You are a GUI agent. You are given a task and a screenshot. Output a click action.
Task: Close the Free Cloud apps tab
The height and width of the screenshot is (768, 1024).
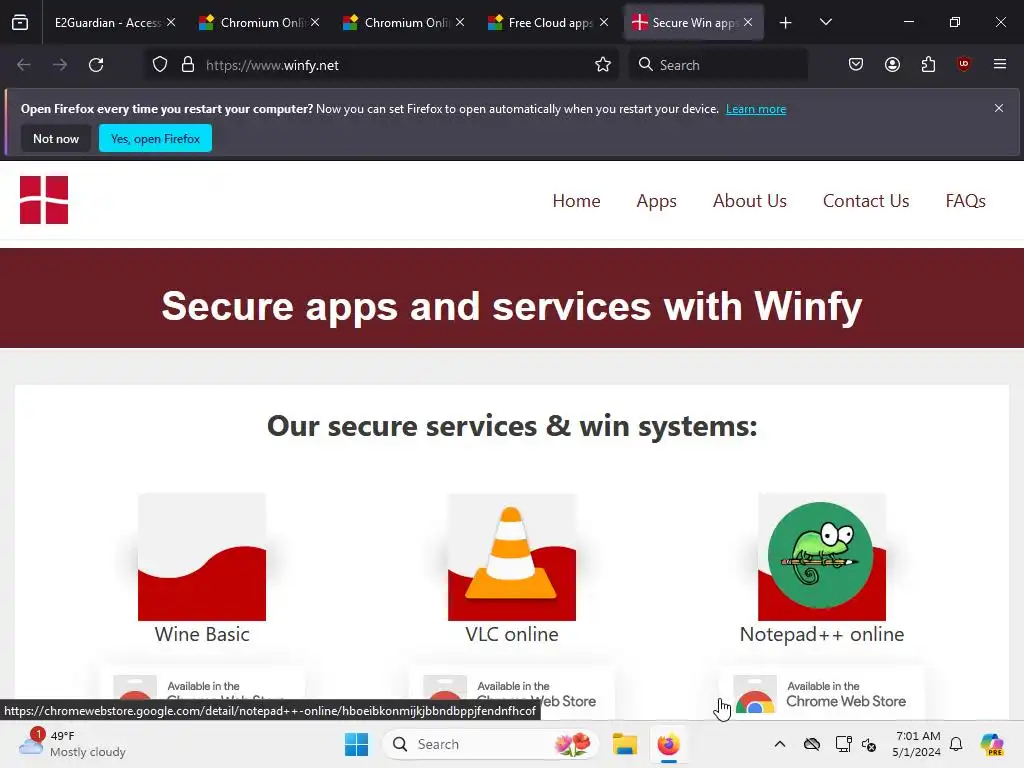604,23
